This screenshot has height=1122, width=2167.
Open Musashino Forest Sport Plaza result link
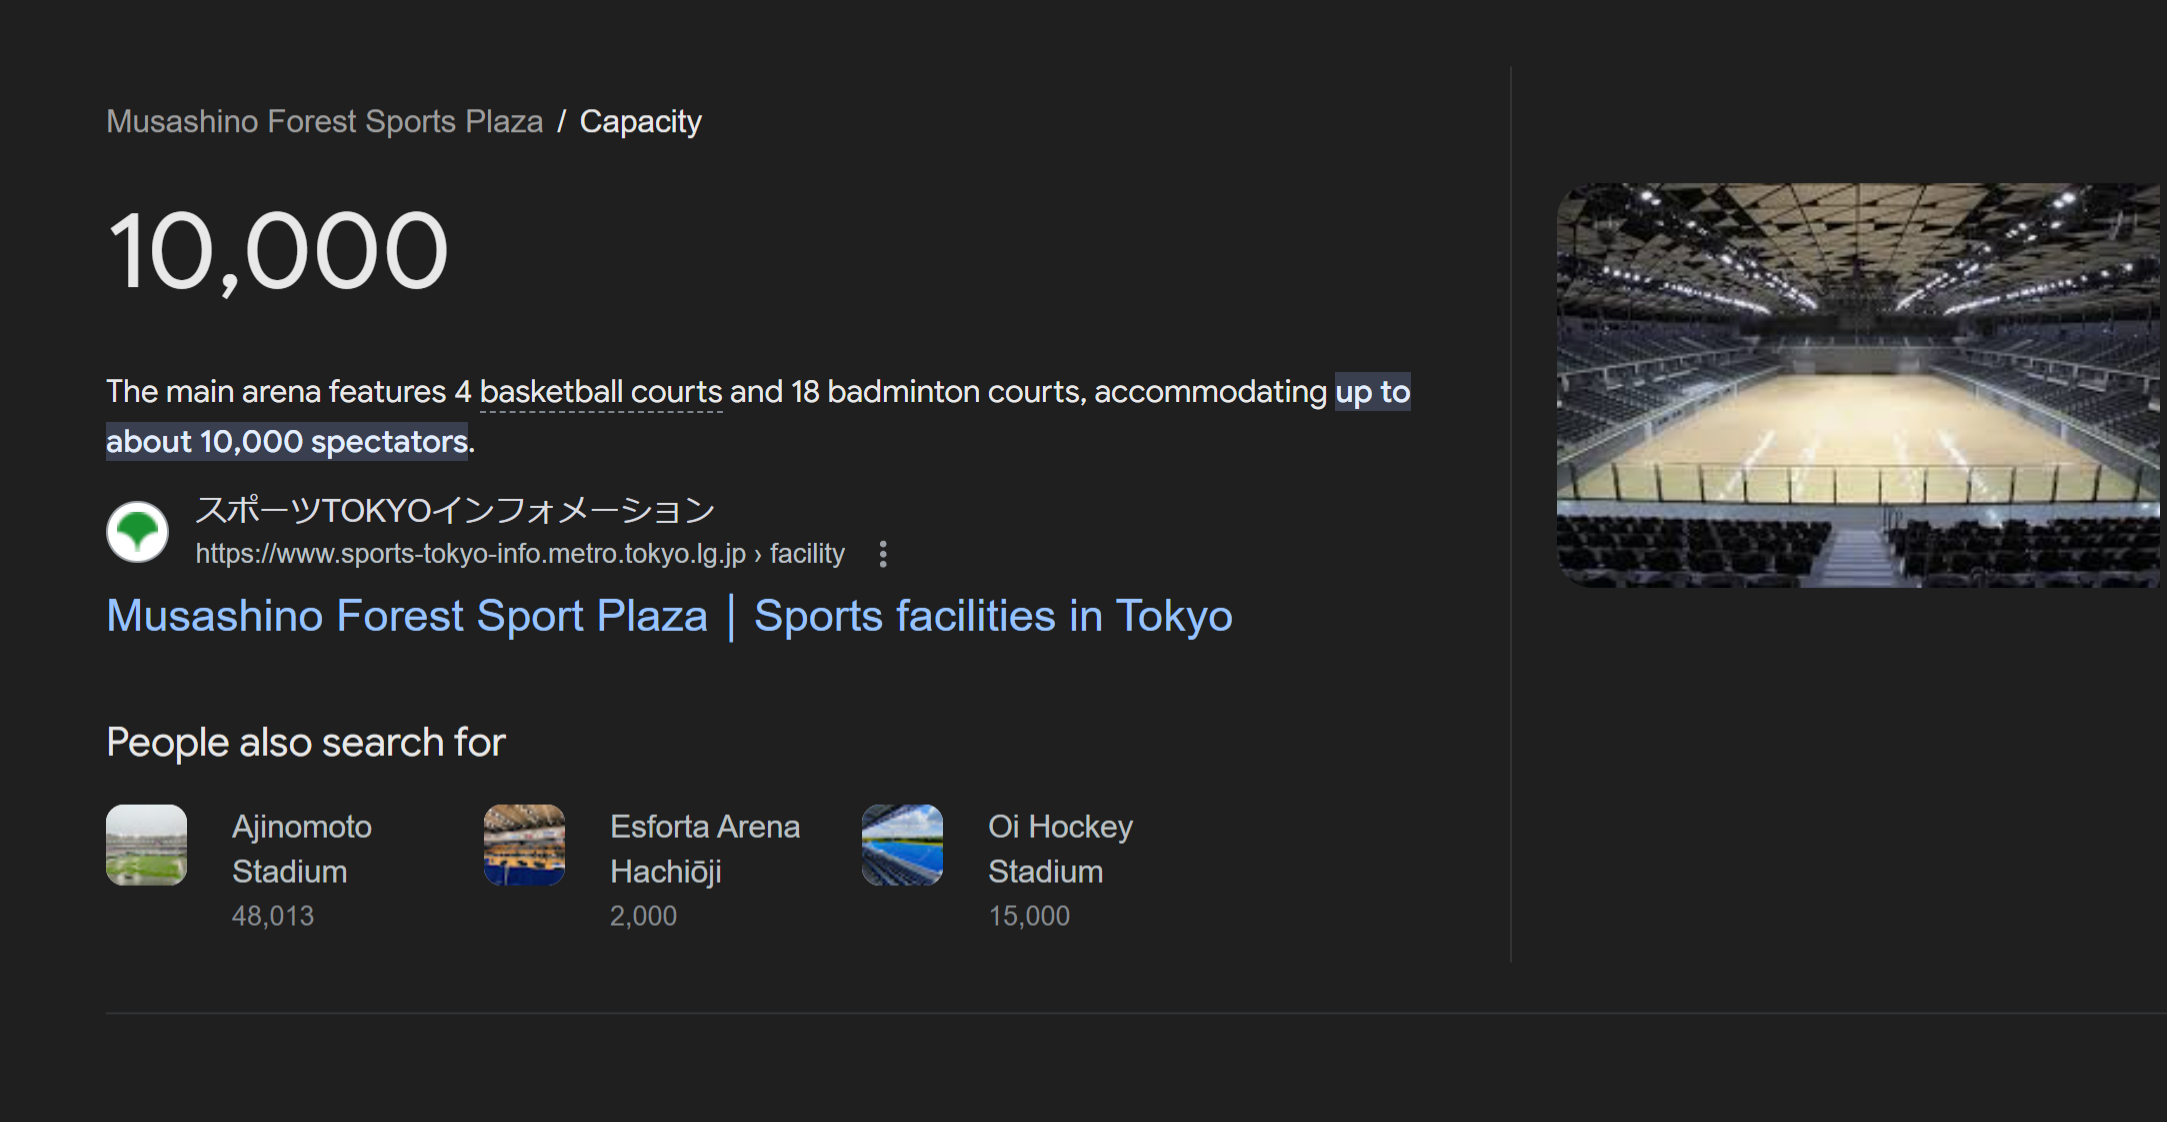669,616
